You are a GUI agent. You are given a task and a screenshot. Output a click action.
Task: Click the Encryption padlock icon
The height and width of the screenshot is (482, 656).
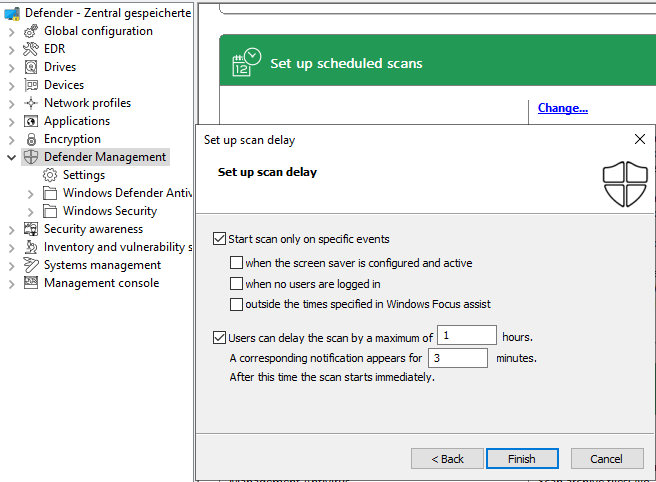(x=31, y=139)
